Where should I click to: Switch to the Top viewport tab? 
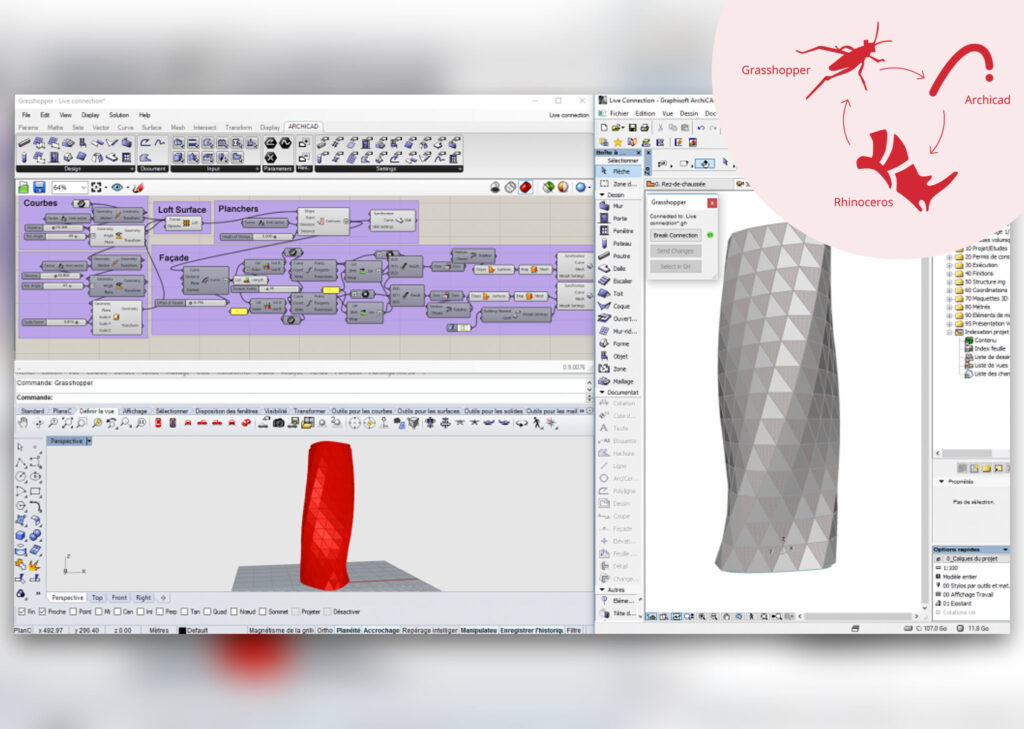97,598
